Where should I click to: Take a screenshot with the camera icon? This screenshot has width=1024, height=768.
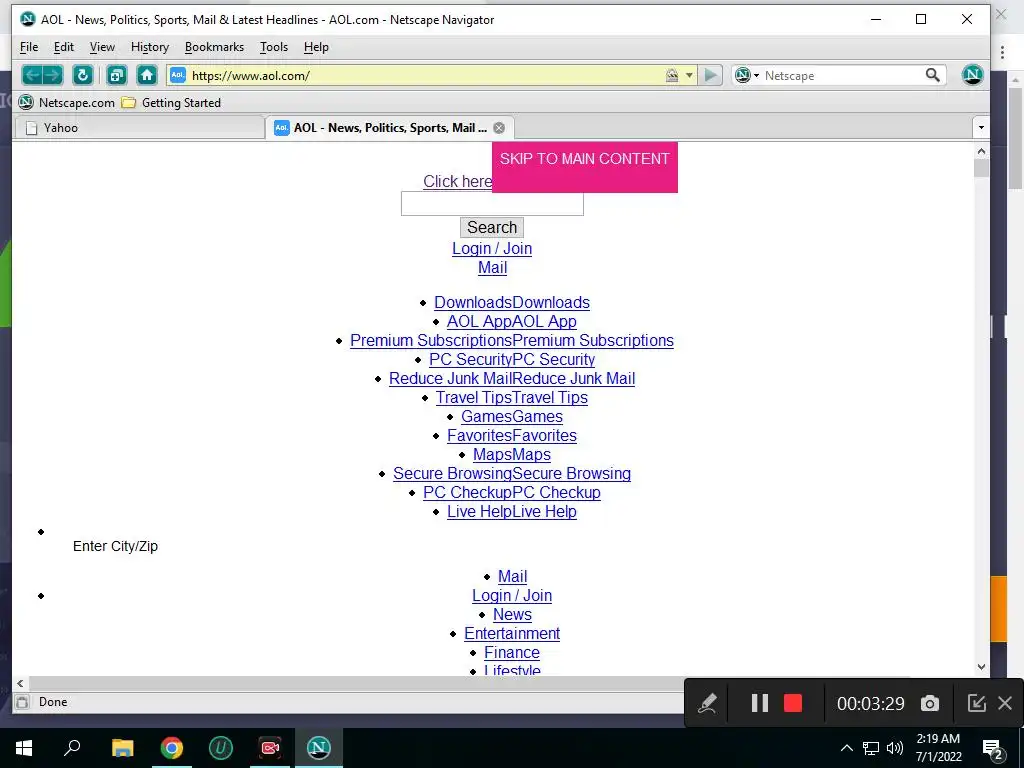click(930, 703)
